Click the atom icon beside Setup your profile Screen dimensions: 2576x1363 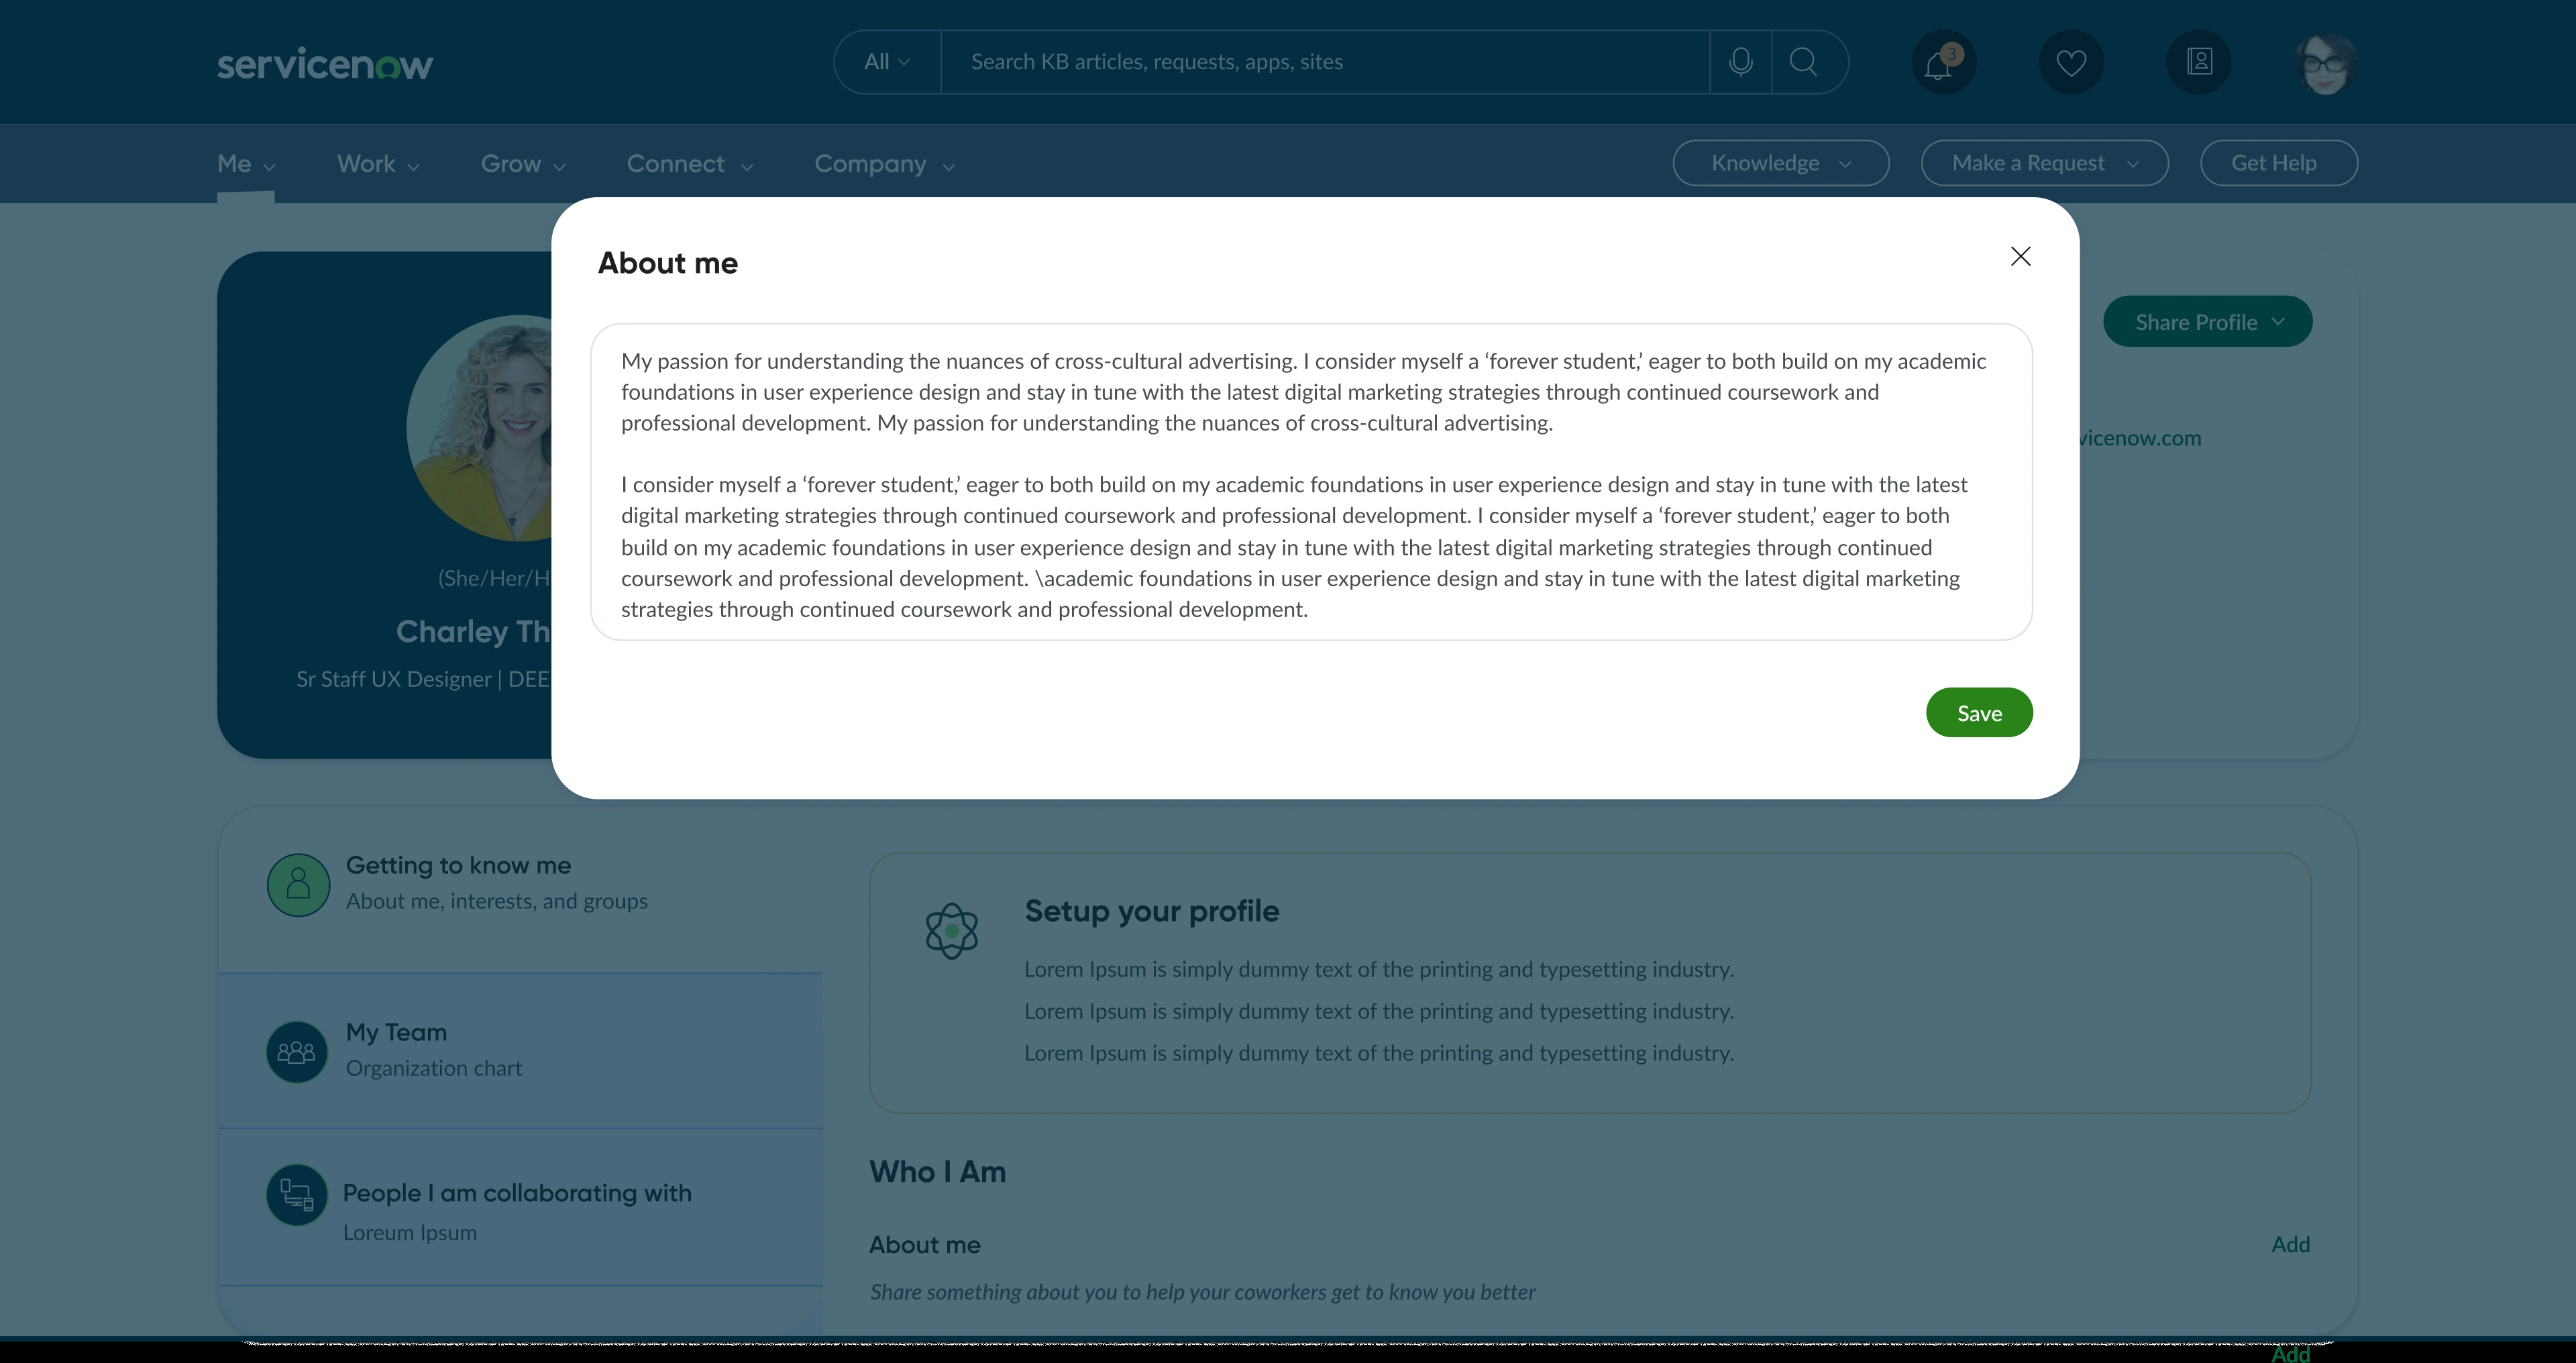click(951, 931)
